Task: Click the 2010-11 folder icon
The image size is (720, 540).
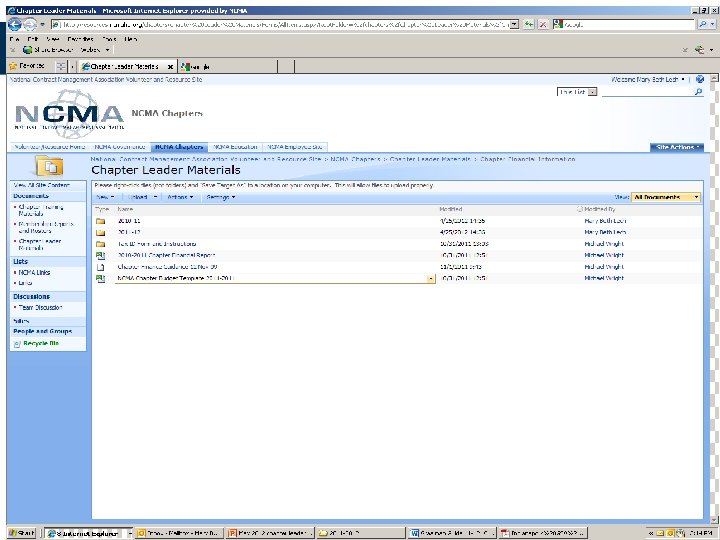Action: click(x=101, y=221)
